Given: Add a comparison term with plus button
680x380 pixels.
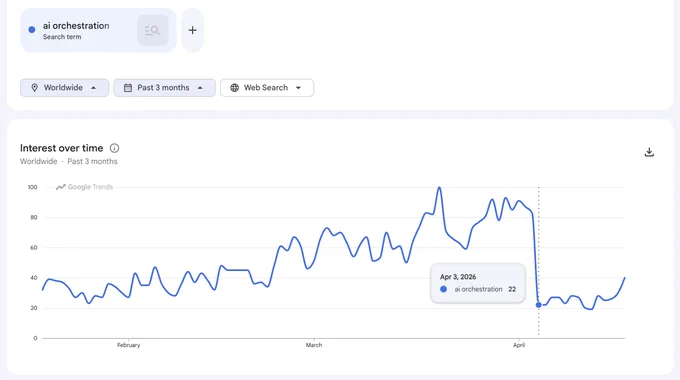Looking at the screenshot, I should click(193, 30).
